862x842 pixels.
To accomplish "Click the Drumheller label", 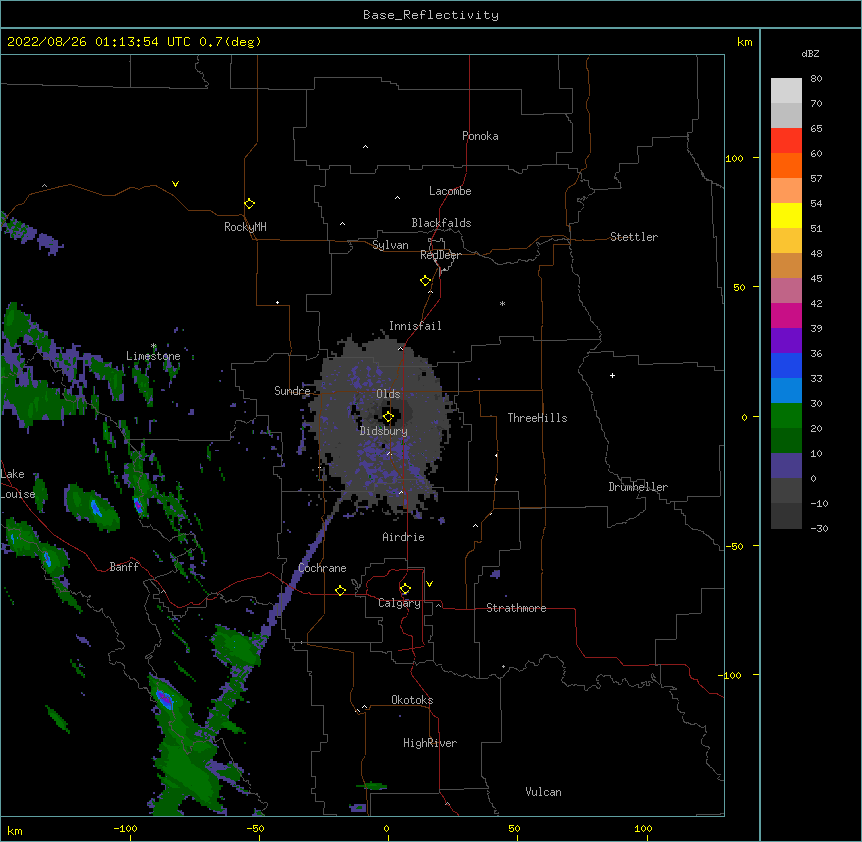I will coord(638,487).
